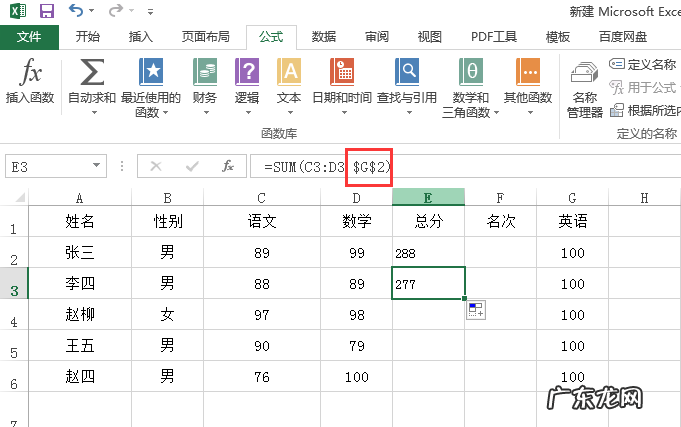This screenshot has width=681, height=427.
Task: Open the PDF工具 tab
Action: click(494, 37)
